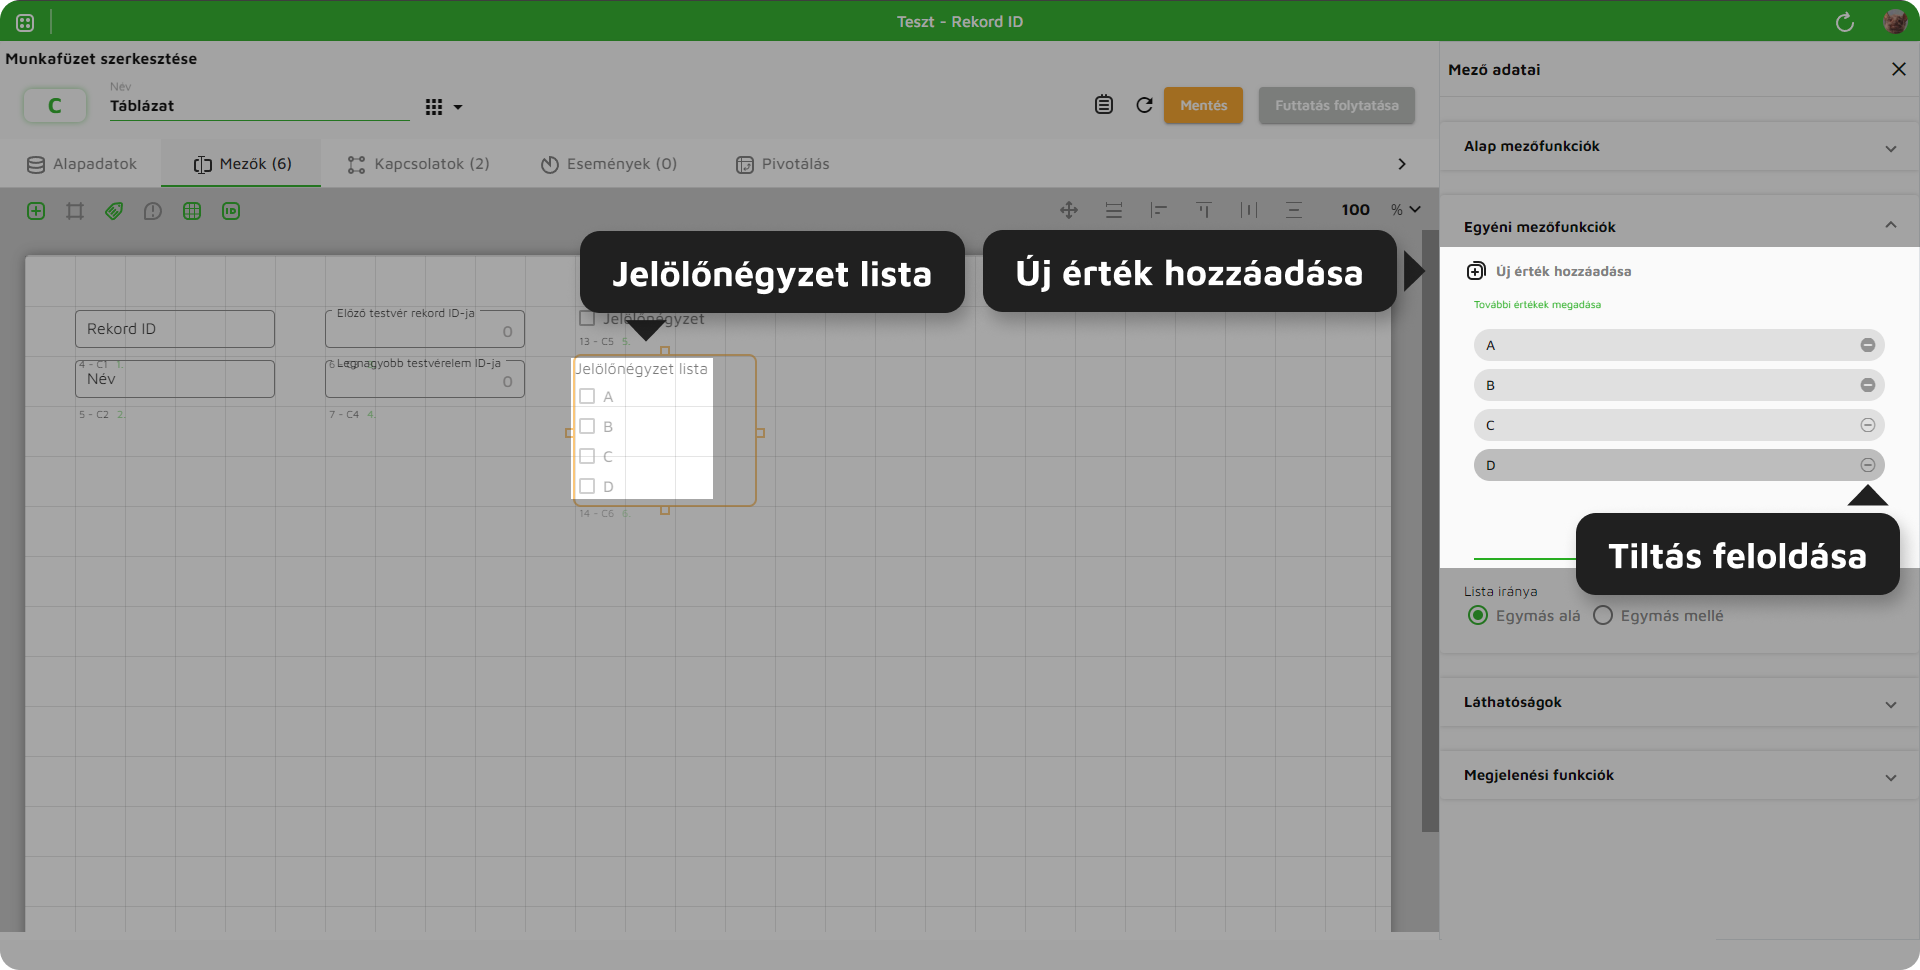Viewport: 1920px width, 970px height.
Task: Add a new field with green plus icon
Action: click(36, 211)
